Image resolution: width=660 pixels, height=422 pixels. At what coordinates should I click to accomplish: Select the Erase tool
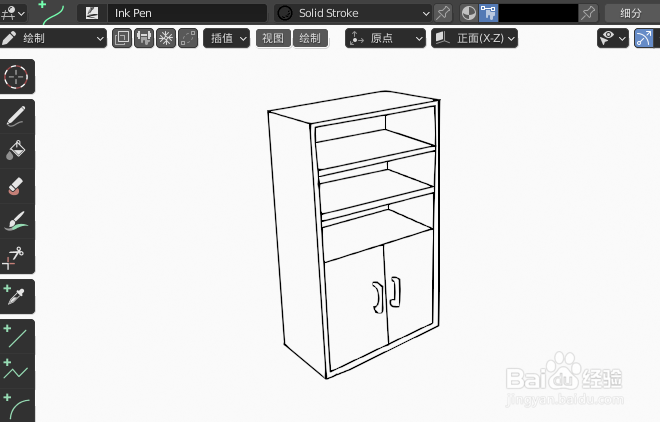point(17,186)
